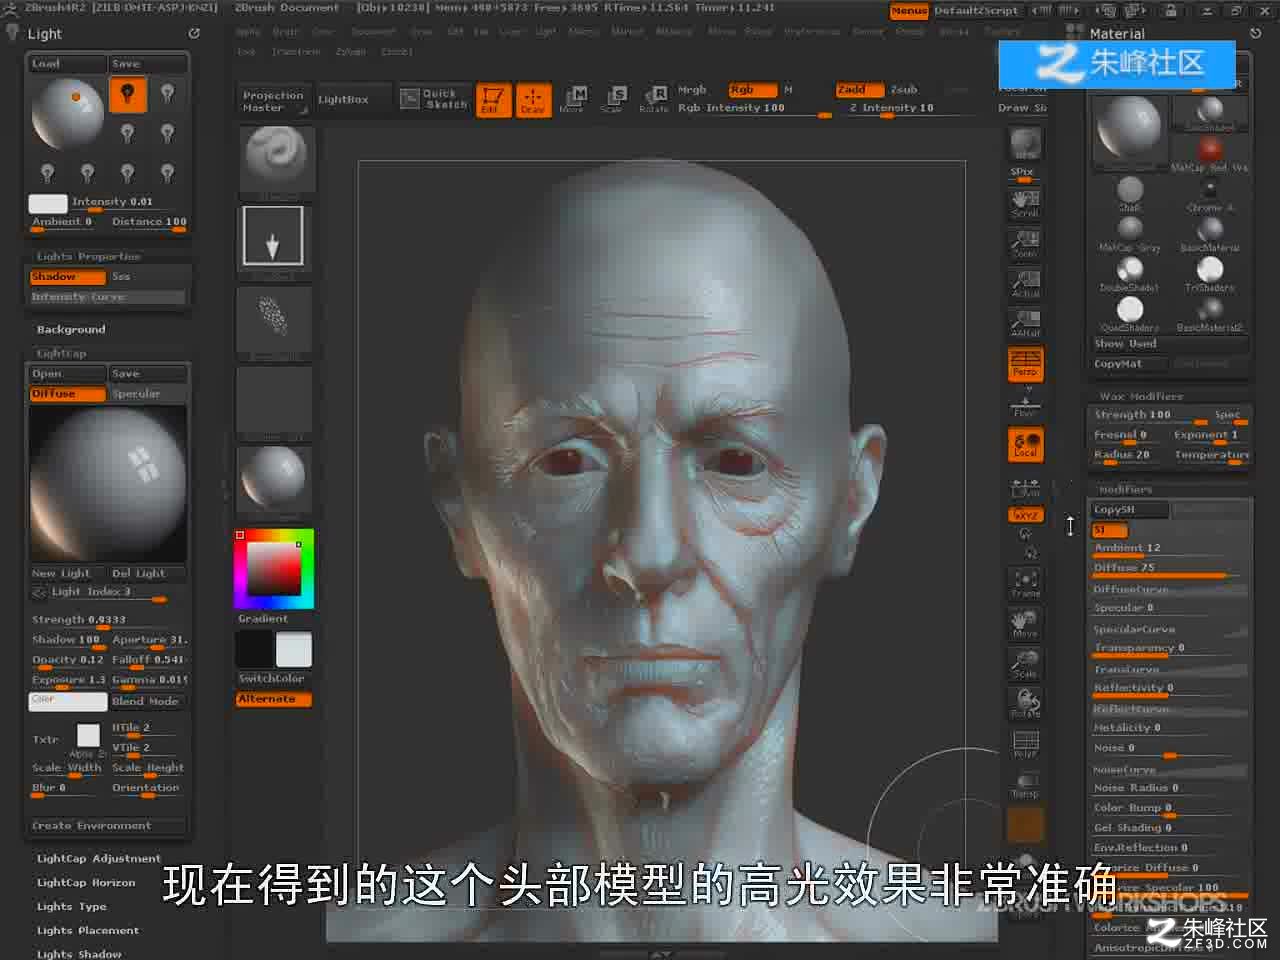The height and width of the screenshot is (960, 1280).
Task: Open the Zplugin menu
Action: [351, 51]
